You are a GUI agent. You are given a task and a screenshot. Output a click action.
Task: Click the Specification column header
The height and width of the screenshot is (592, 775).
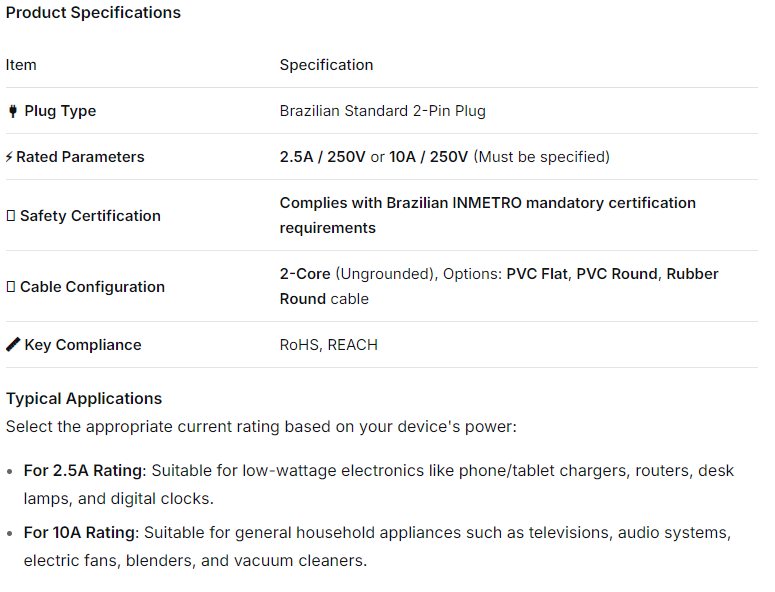pos(326,65)
